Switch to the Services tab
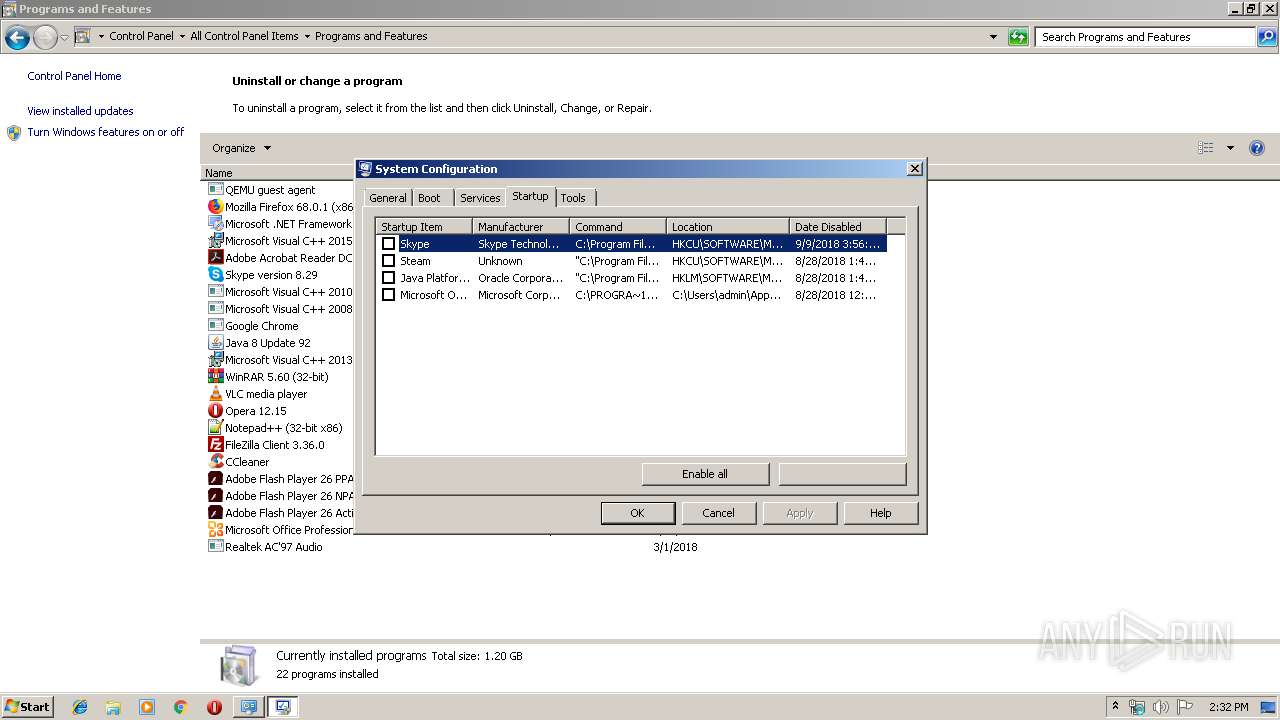This screenshot has height=720, width=1280. (x=480, y=198)
